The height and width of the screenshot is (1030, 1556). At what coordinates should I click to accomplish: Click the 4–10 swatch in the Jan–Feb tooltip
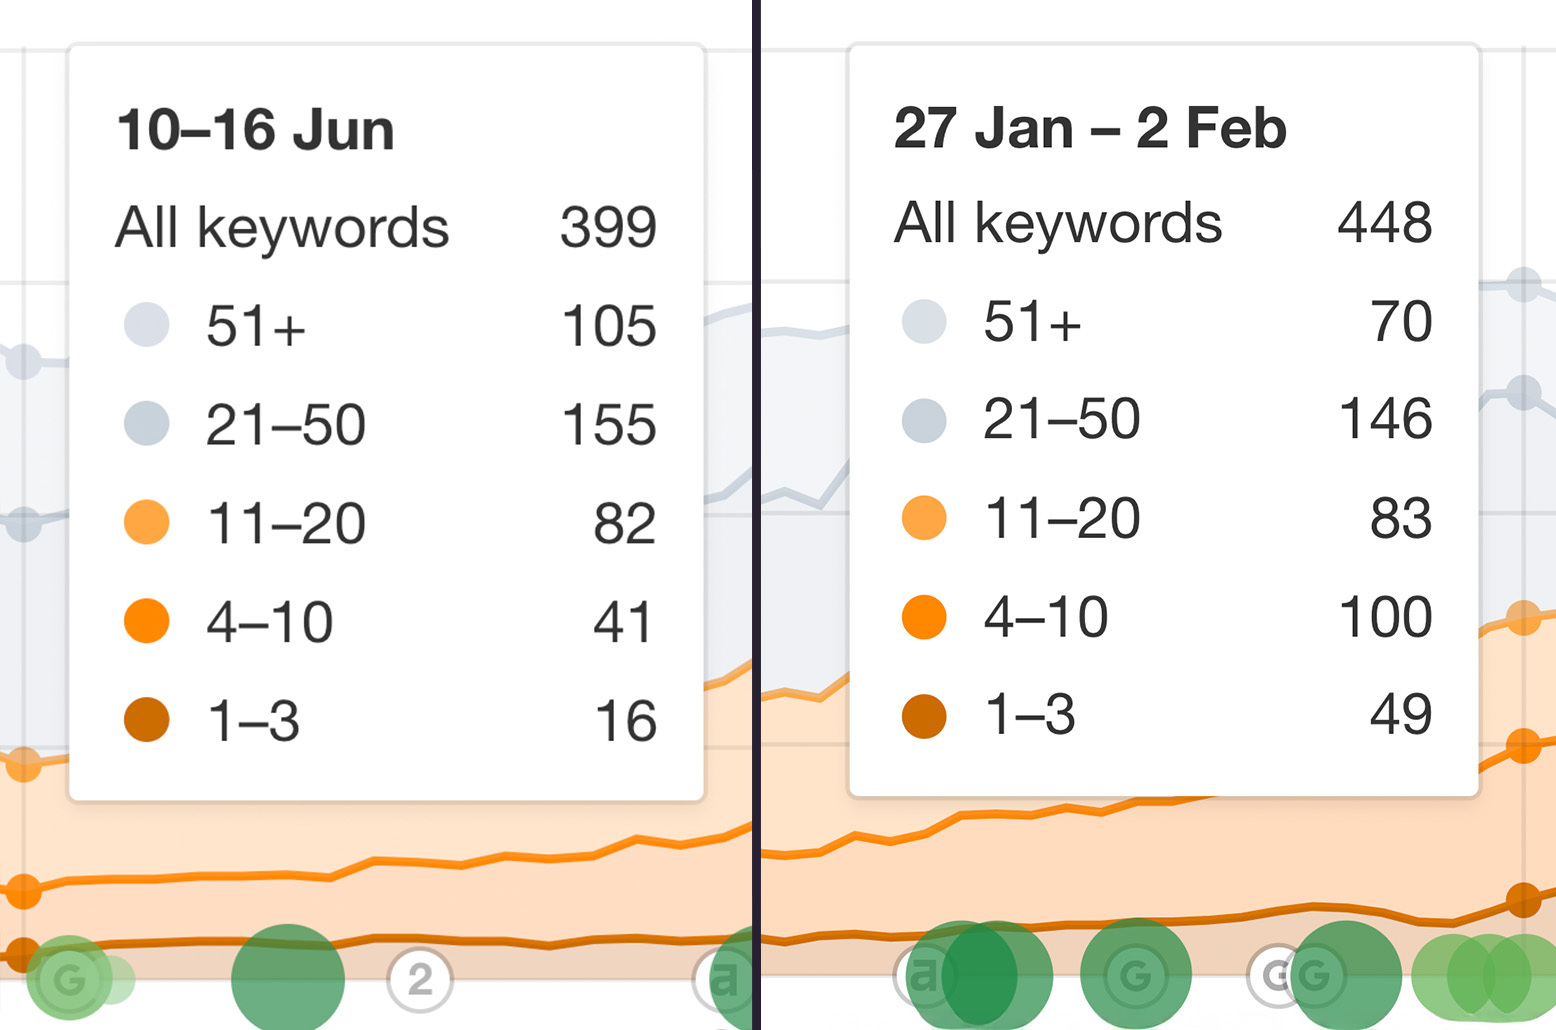coord(924,617)
